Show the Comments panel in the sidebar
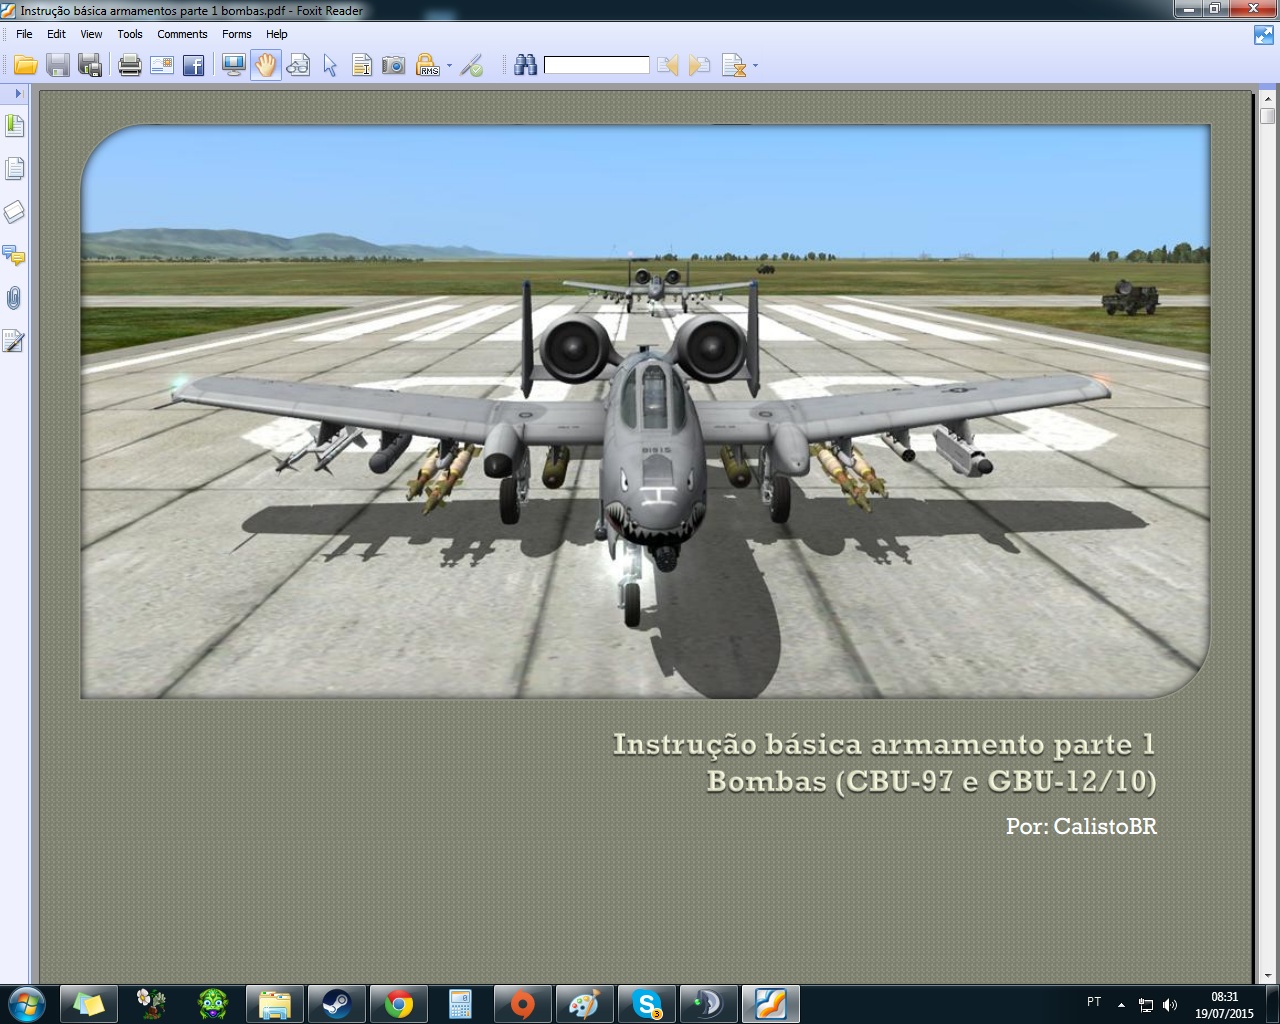This screenshot has height=1024, width=1280. point(14,255)
